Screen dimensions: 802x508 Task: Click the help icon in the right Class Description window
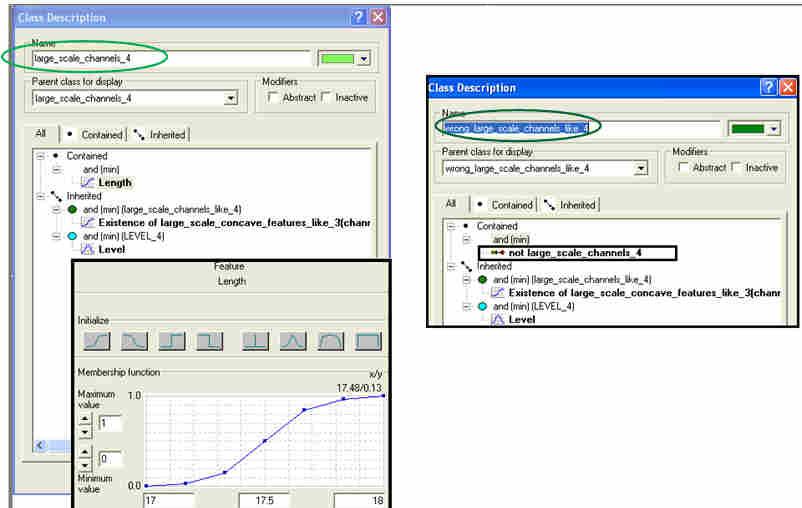pos(768,87)
